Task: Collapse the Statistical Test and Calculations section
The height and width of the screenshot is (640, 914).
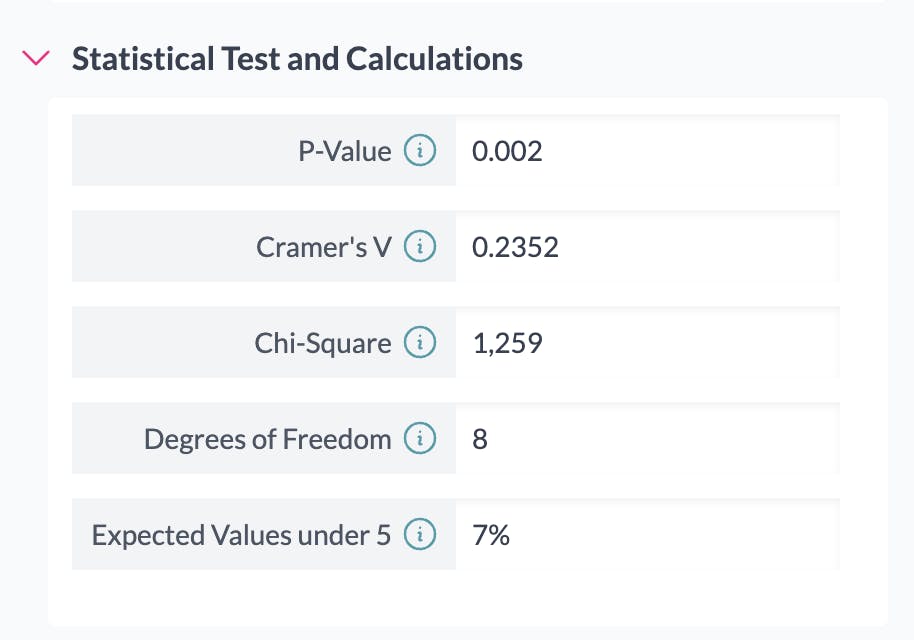Action: coord(36,59)
